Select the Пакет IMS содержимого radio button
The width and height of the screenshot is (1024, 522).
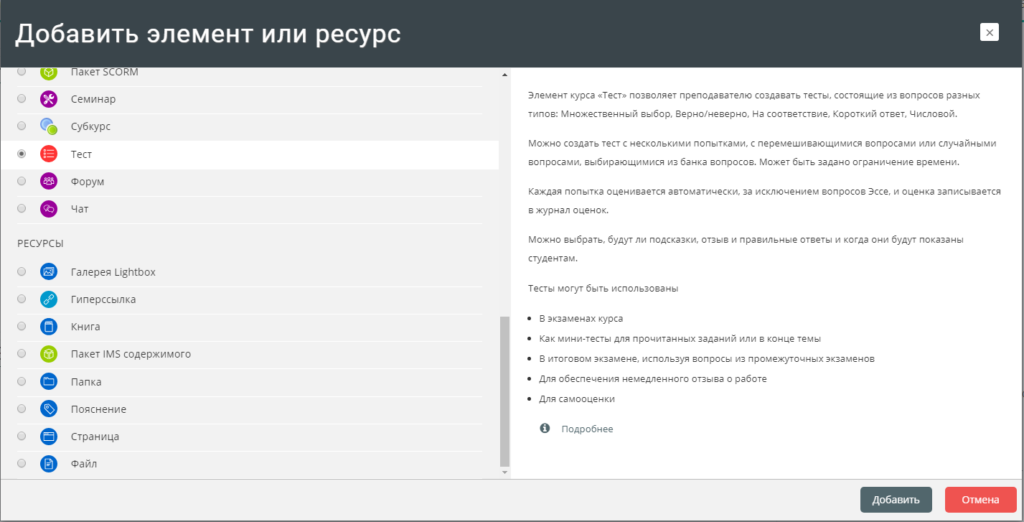coord(22,353)
